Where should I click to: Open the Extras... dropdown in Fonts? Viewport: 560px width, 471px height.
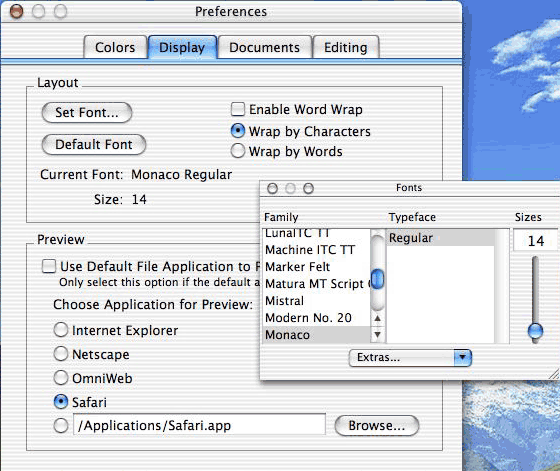point(410,358)
